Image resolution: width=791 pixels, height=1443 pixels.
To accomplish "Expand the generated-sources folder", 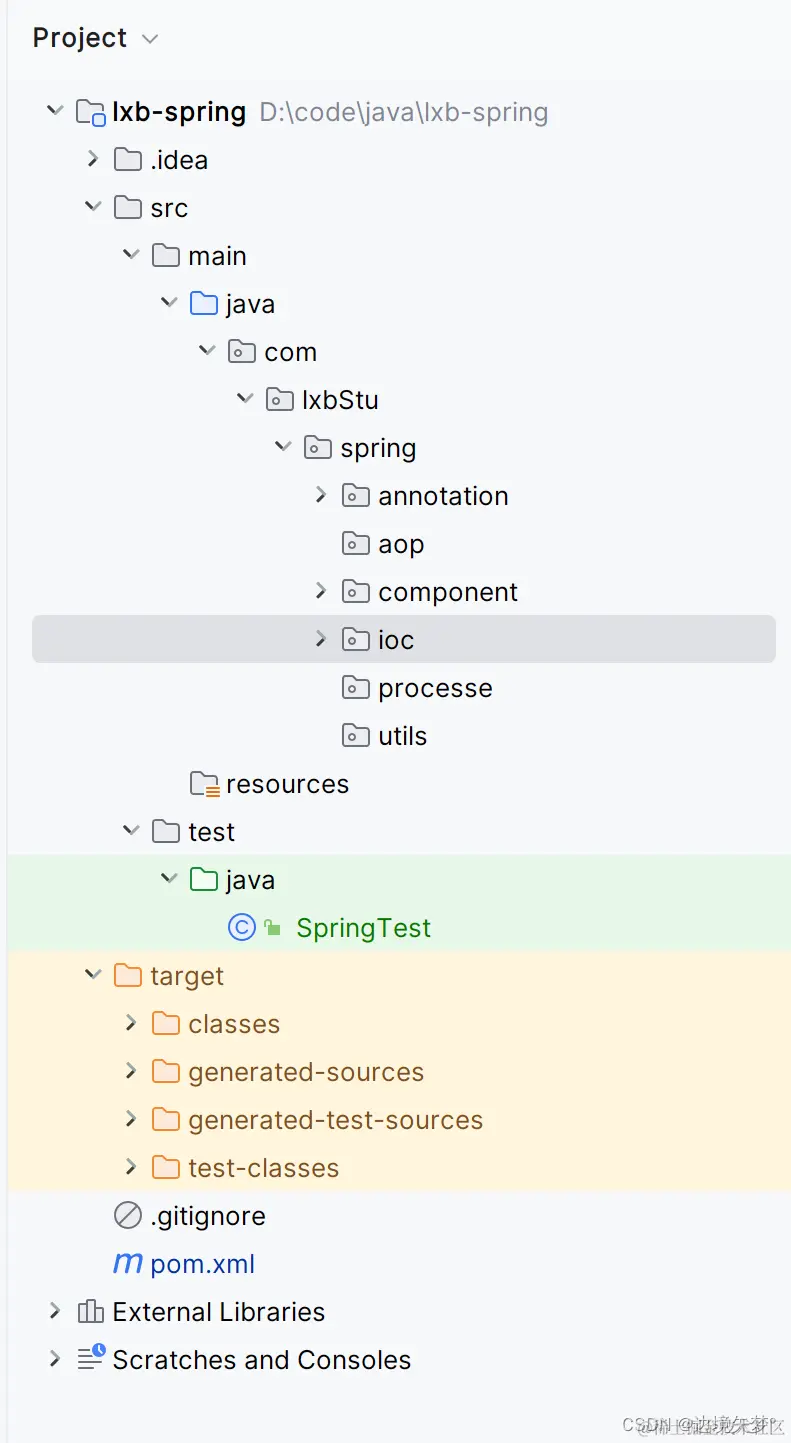I will click(131, 1072).
